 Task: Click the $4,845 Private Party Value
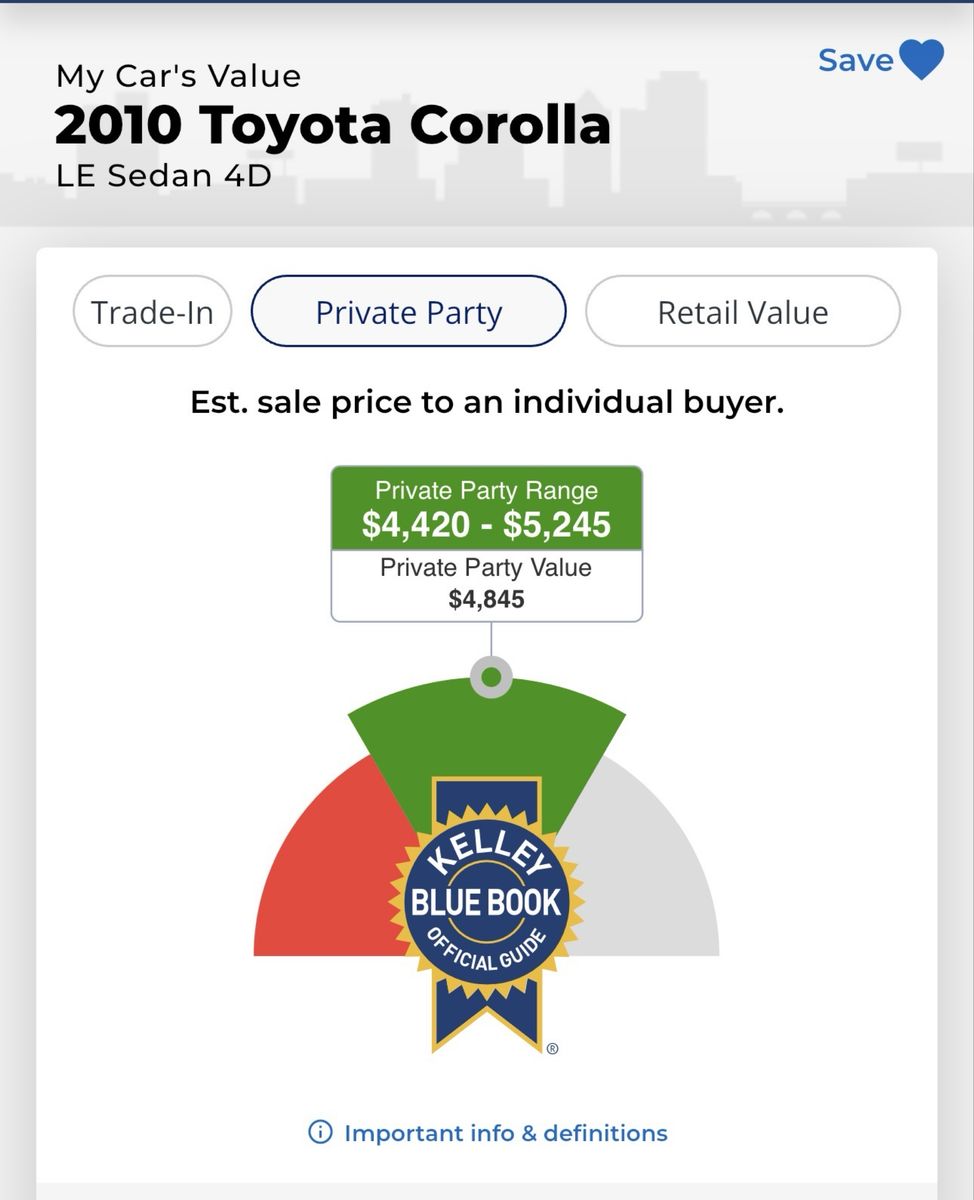pos(487,599)
